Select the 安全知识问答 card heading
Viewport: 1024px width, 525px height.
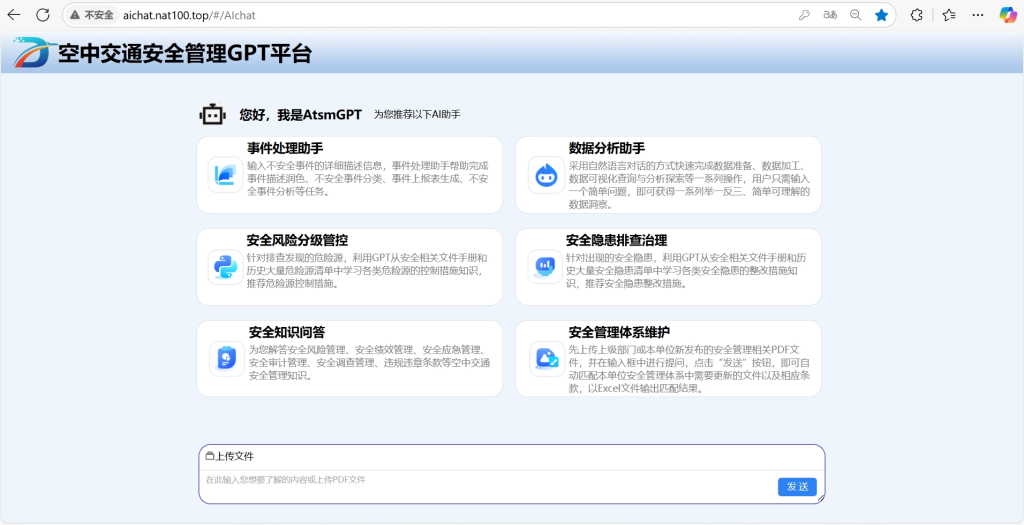pyautogui.click(x=286, y=332)
